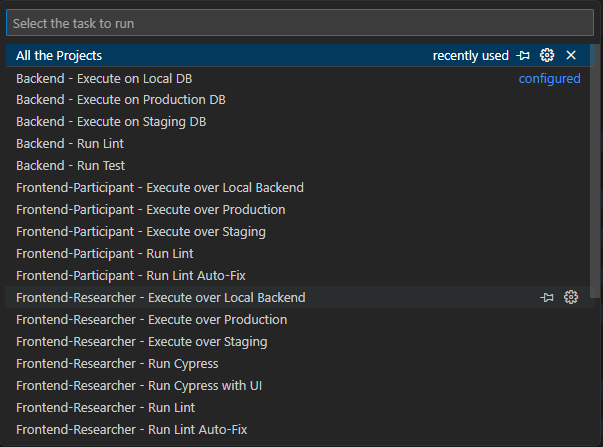Image resolution: width=603 pixels, height=447 pixels.
Task: Select Frontend-Participant - Execute over Production
Action: 297,210
